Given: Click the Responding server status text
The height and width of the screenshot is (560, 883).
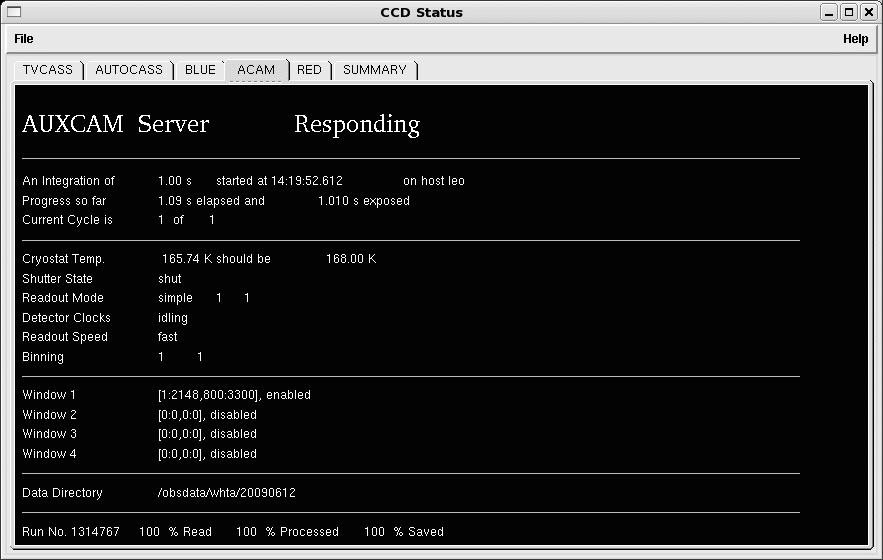Looking at the screenshot, I should [356, 125].
